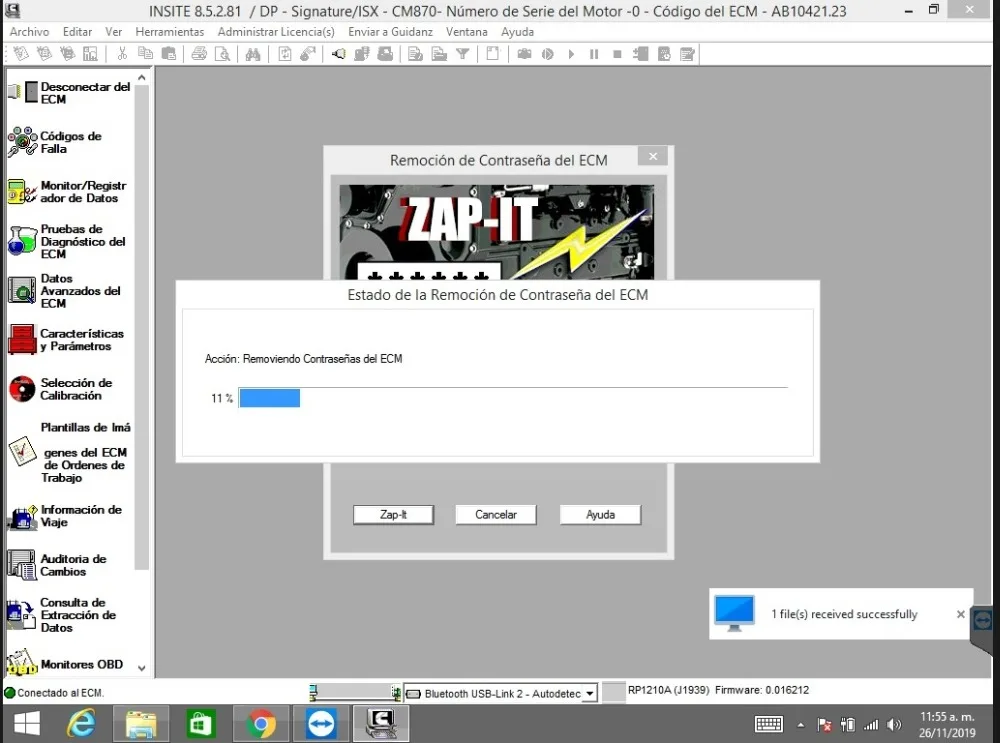Viewport: 1000px width, 743px height.
Task: Dismiss the '1 file(s) received successfully' notification
Action: 960,614
